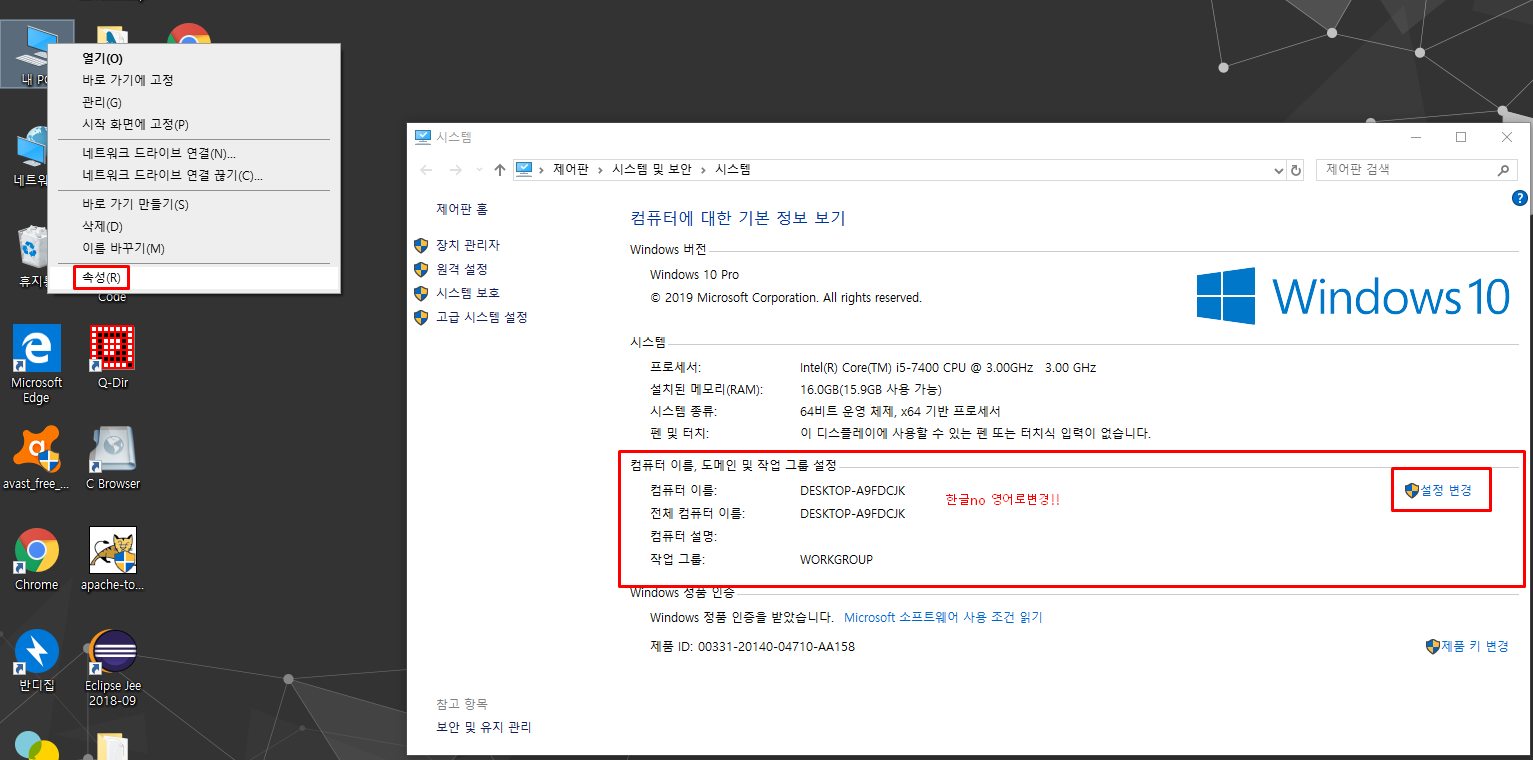
Task: Select the computer name DESKTOP-A9FDCJK value
Action: click(x=852, y=490)
